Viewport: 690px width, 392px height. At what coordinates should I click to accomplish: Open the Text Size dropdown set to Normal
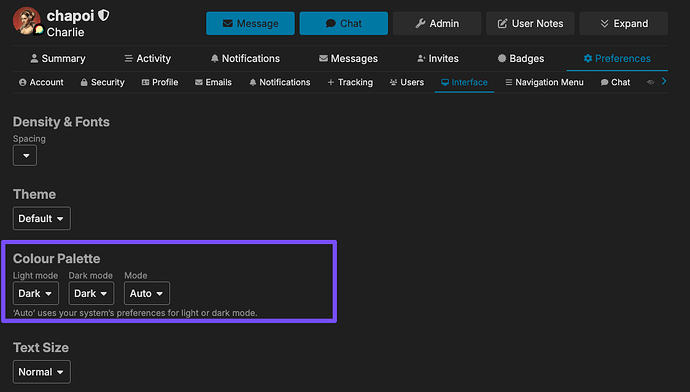[41, 372]
